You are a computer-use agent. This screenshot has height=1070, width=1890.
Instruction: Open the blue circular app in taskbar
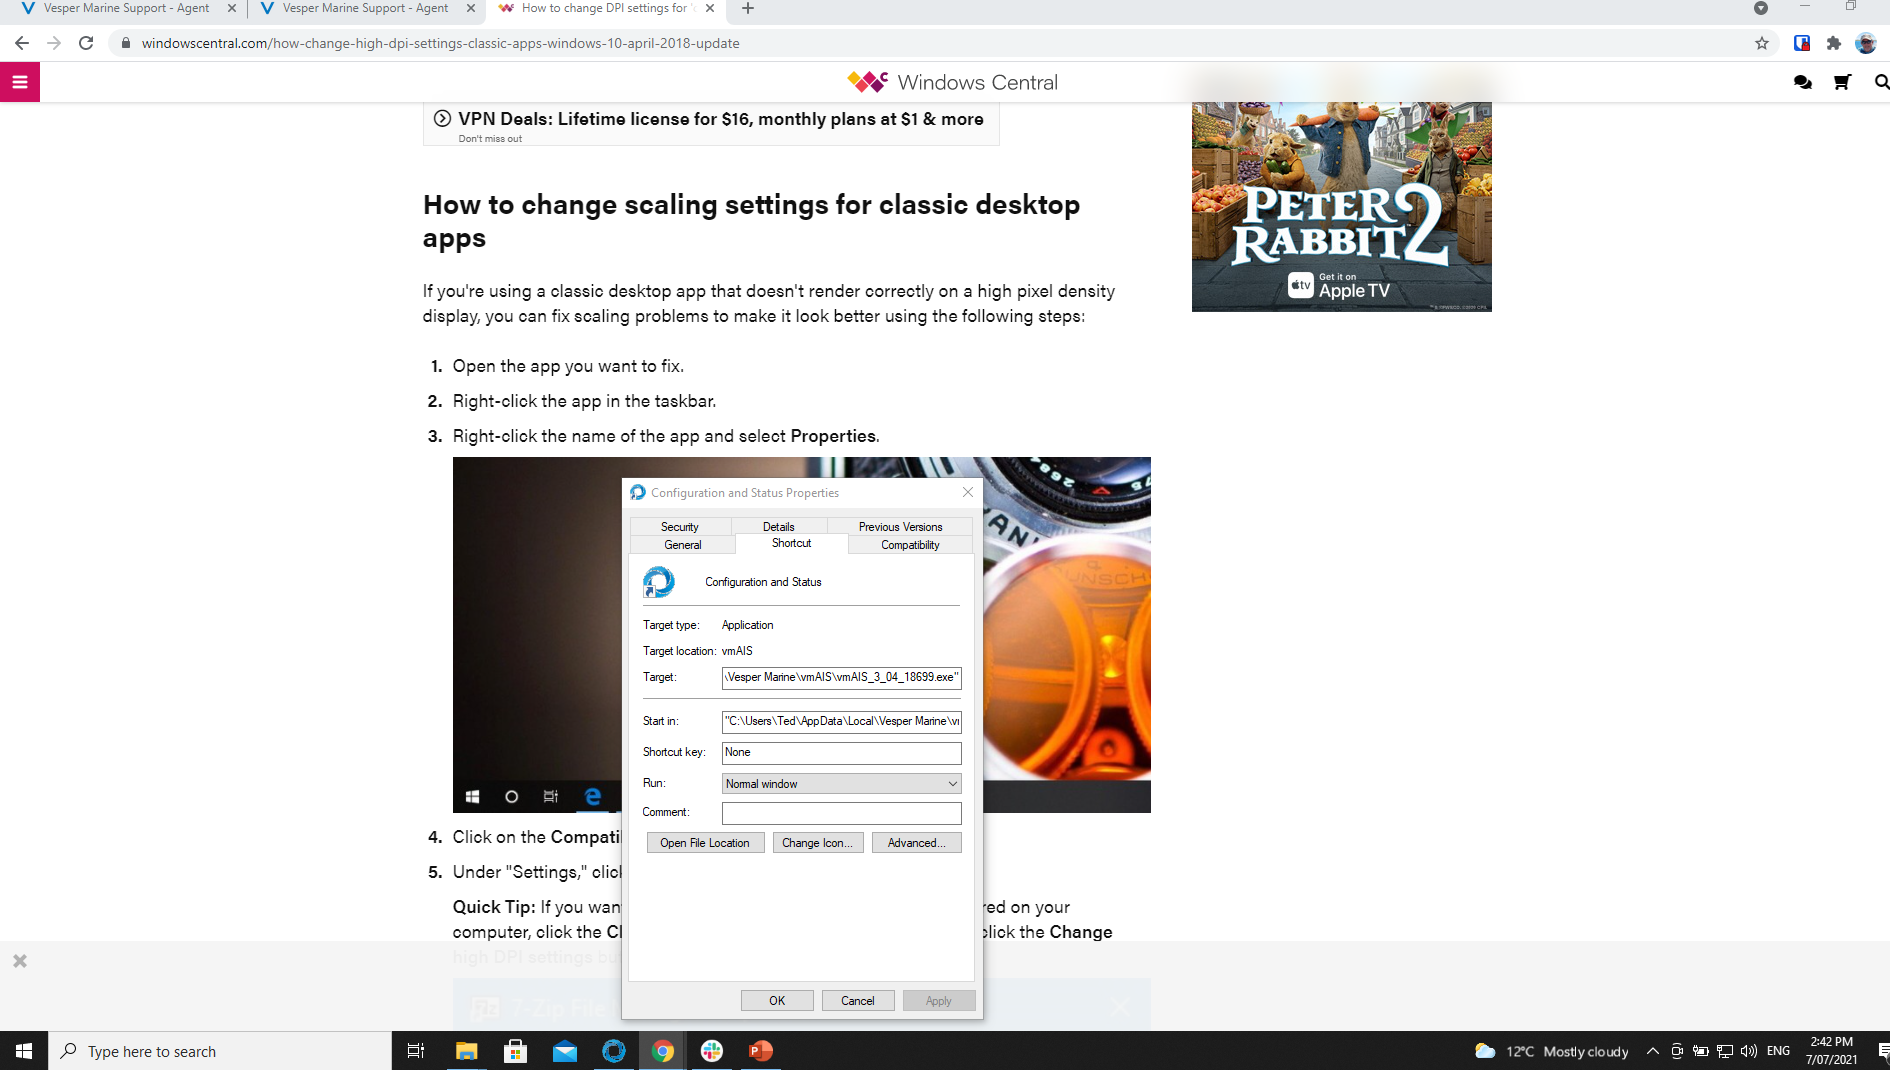click(613, 1051)
